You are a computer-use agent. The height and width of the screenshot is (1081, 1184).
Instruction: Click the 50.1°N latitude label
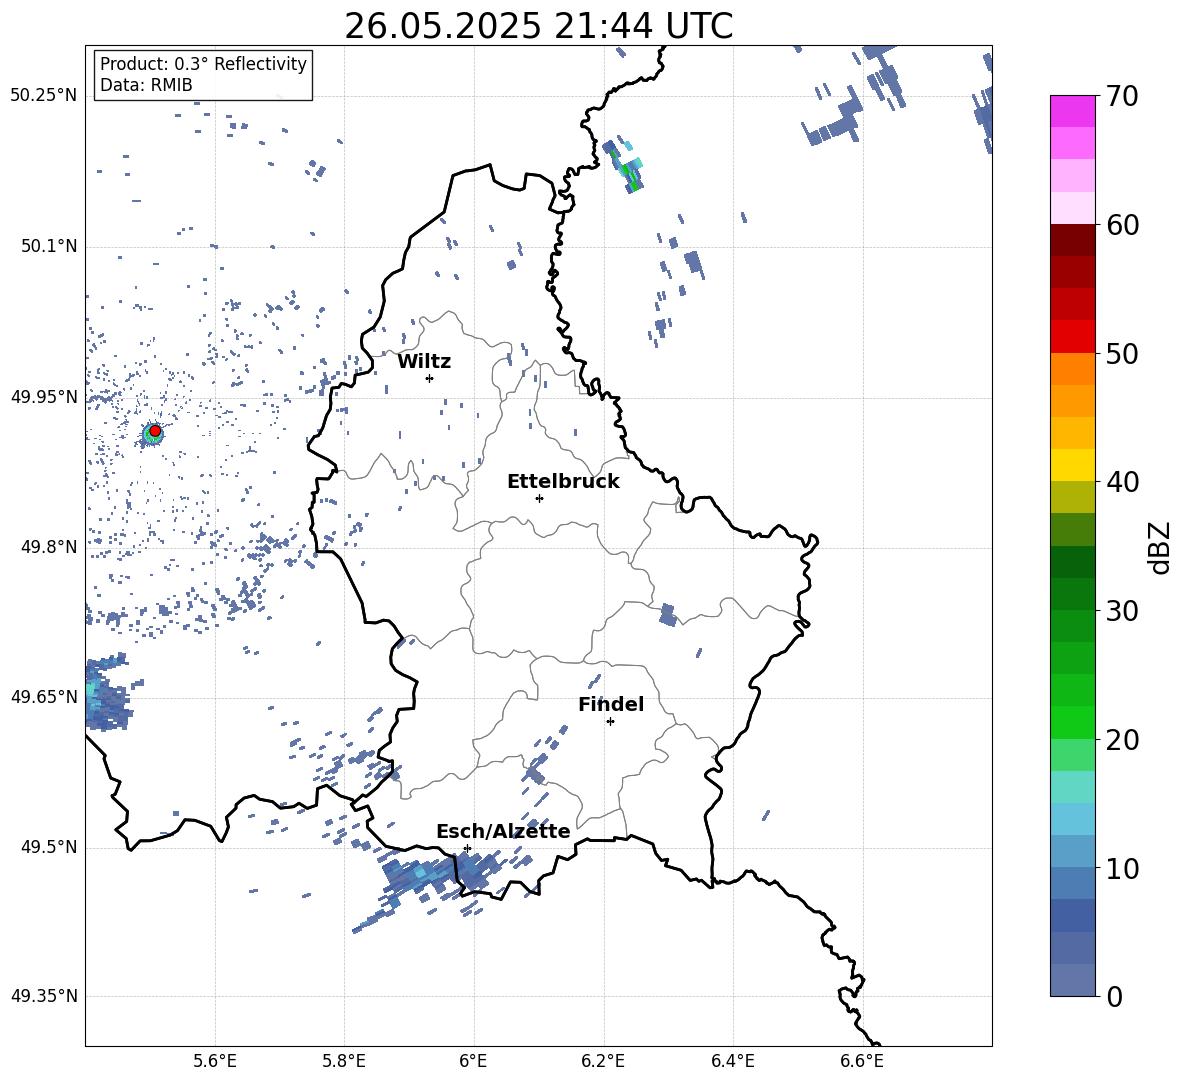49,247
